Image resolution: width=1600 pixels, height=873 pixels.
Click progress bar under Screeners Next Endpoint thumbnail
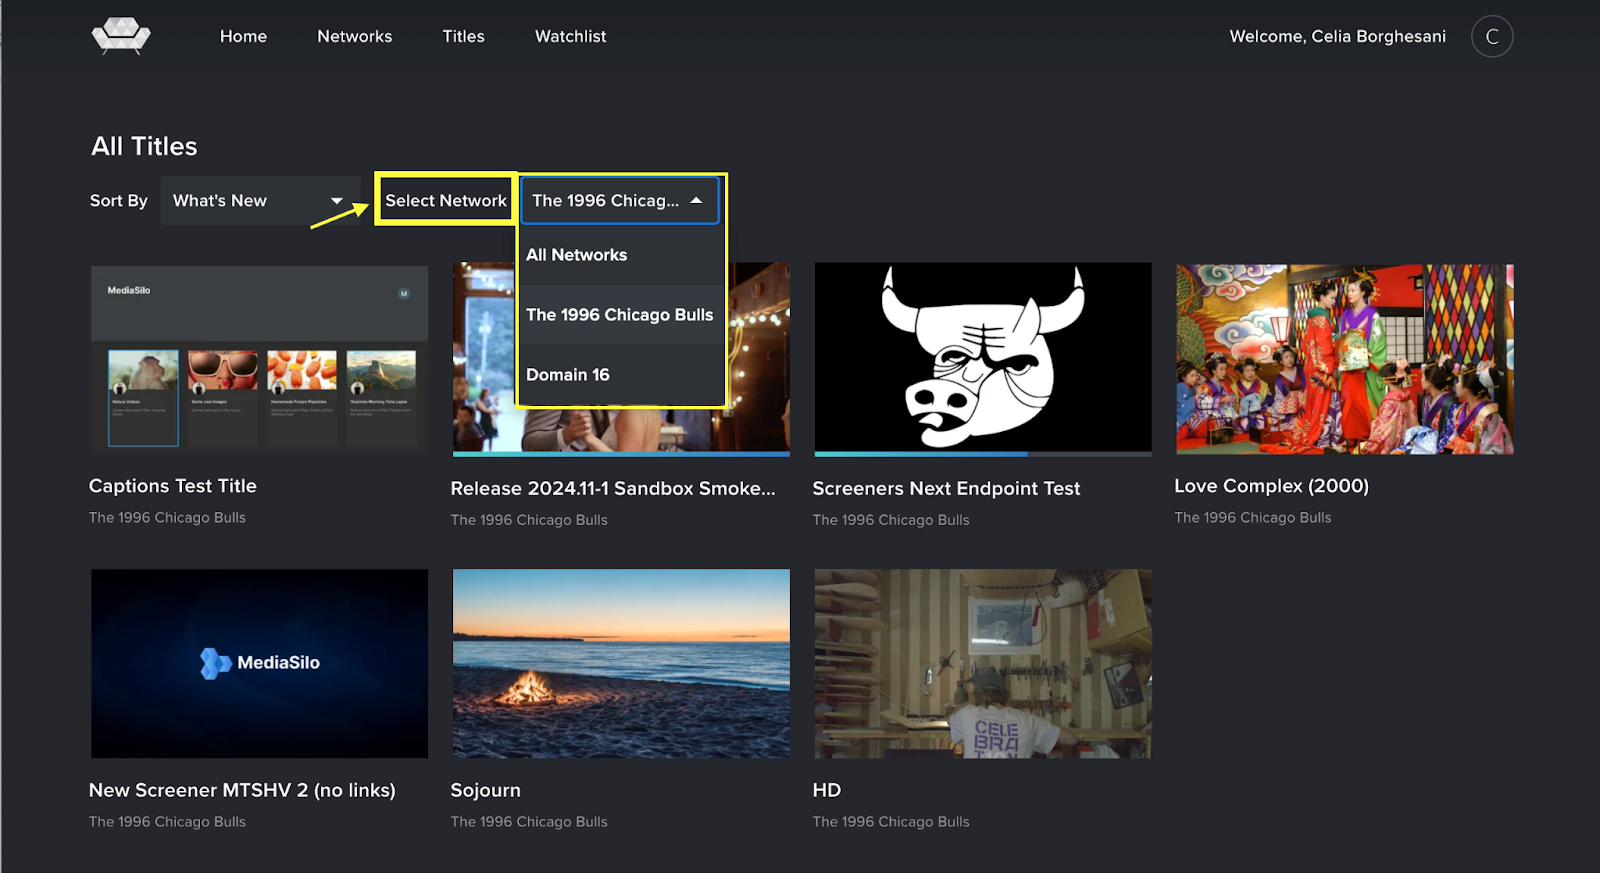(x=983, y=454)
